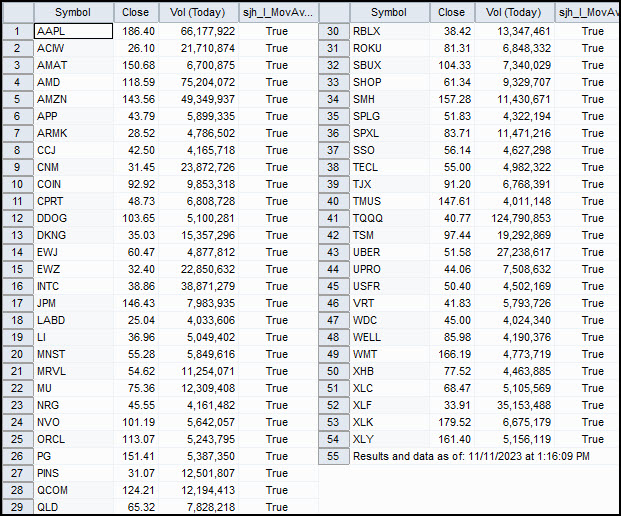Select the CCJ symbol cell
Image resolution: width=621 pixels, height=516 pixels.
coord(74,150)
